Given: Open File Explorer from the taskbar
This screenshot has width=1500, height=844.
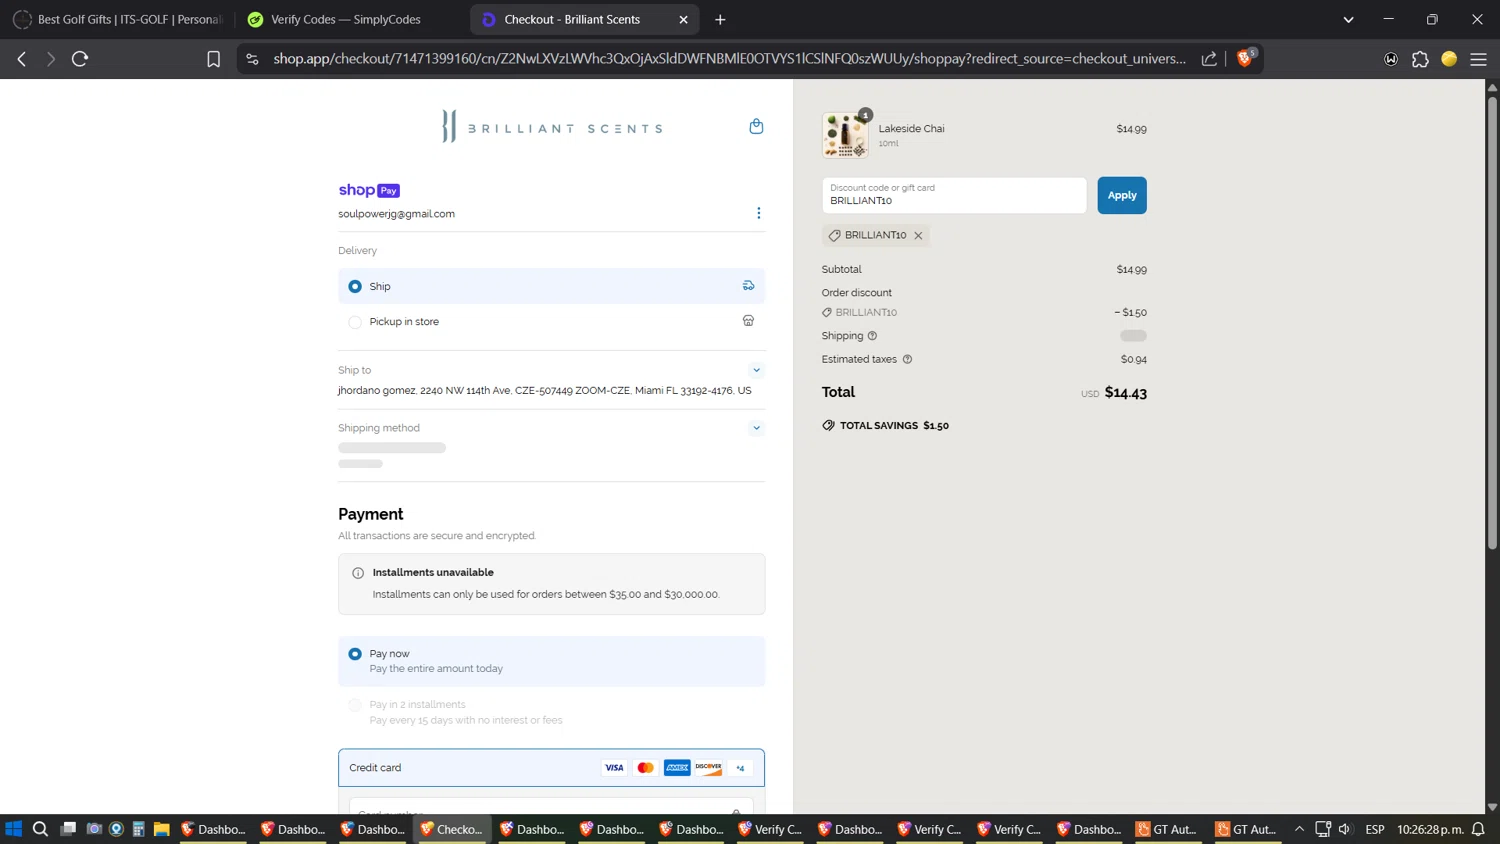Looking at the screenshot, I should point(161,829).
